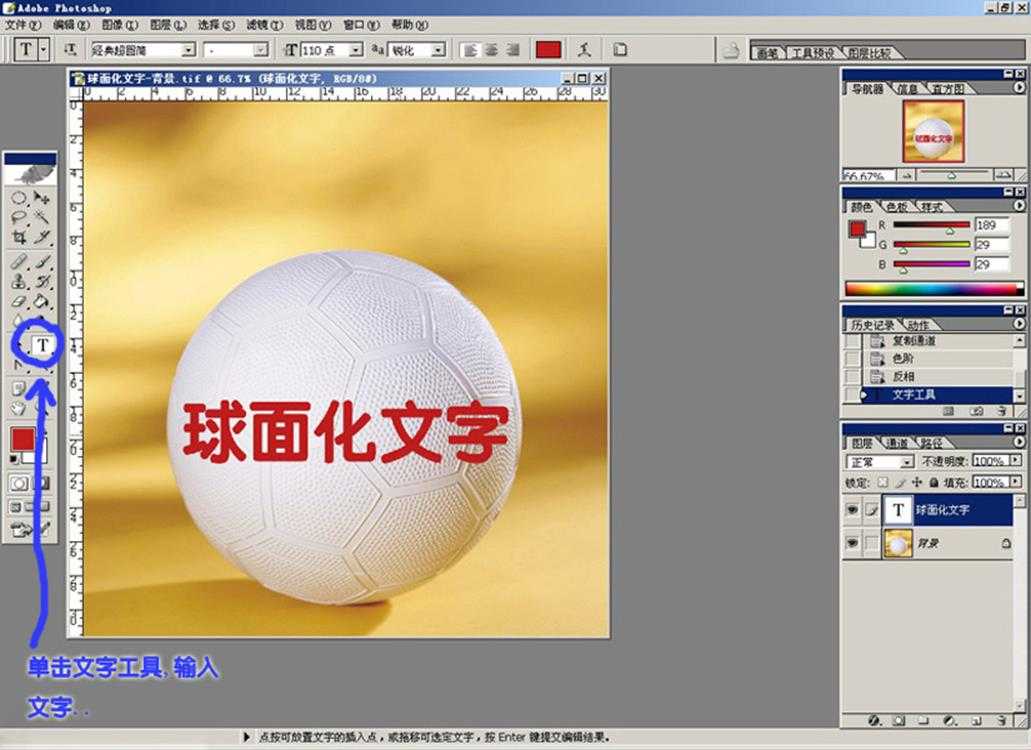Select the Brush tool
This screenshot has height=750, width=1031.
click(x=41, y=262)
